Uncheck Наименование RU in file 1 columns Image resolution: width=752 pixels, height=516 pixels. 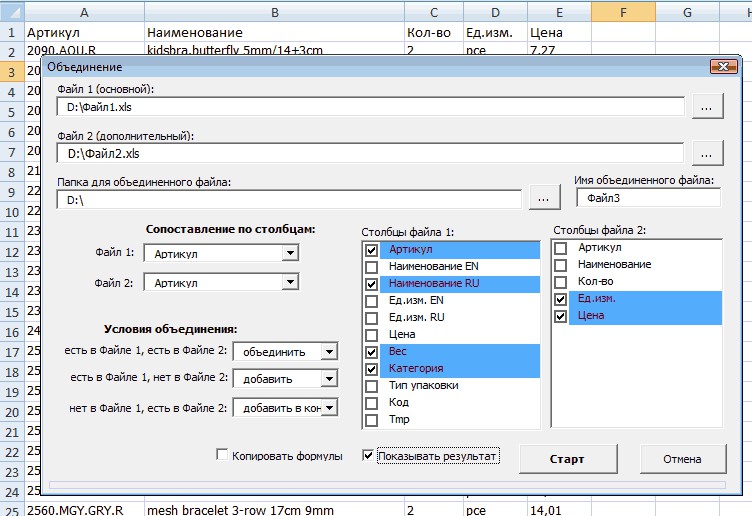(x=371, y=284)
